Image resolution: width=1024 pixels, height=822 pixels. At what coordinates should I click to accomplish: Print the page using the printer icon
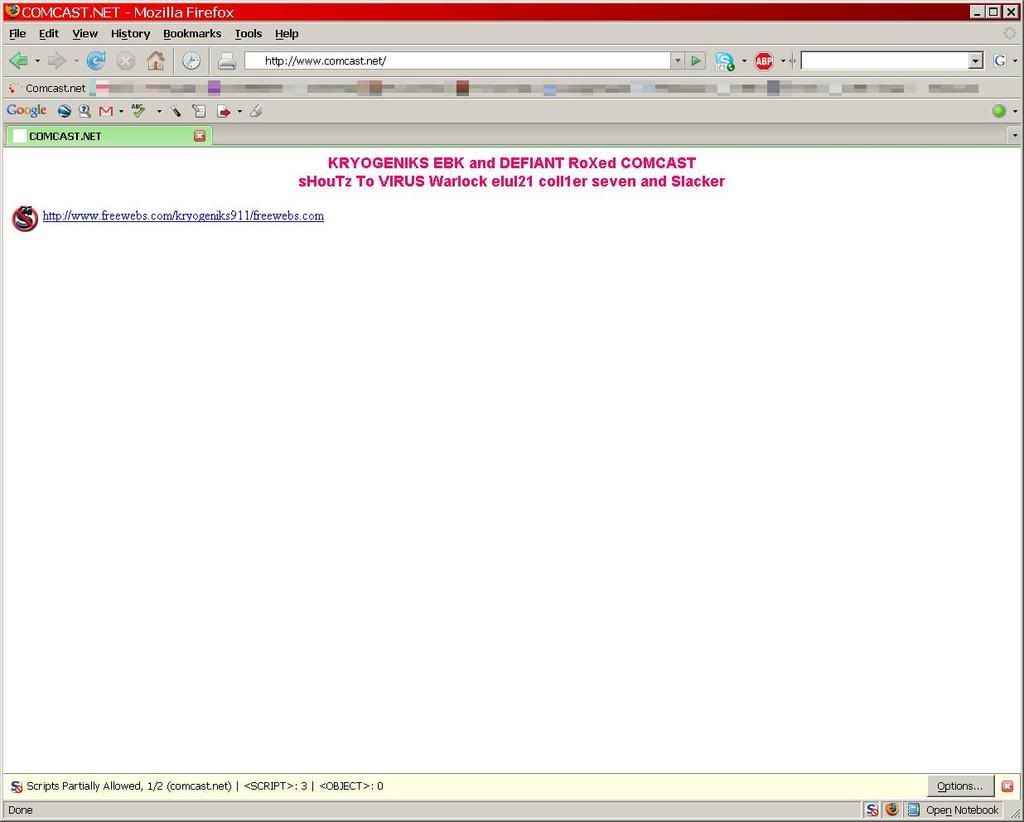227,61
